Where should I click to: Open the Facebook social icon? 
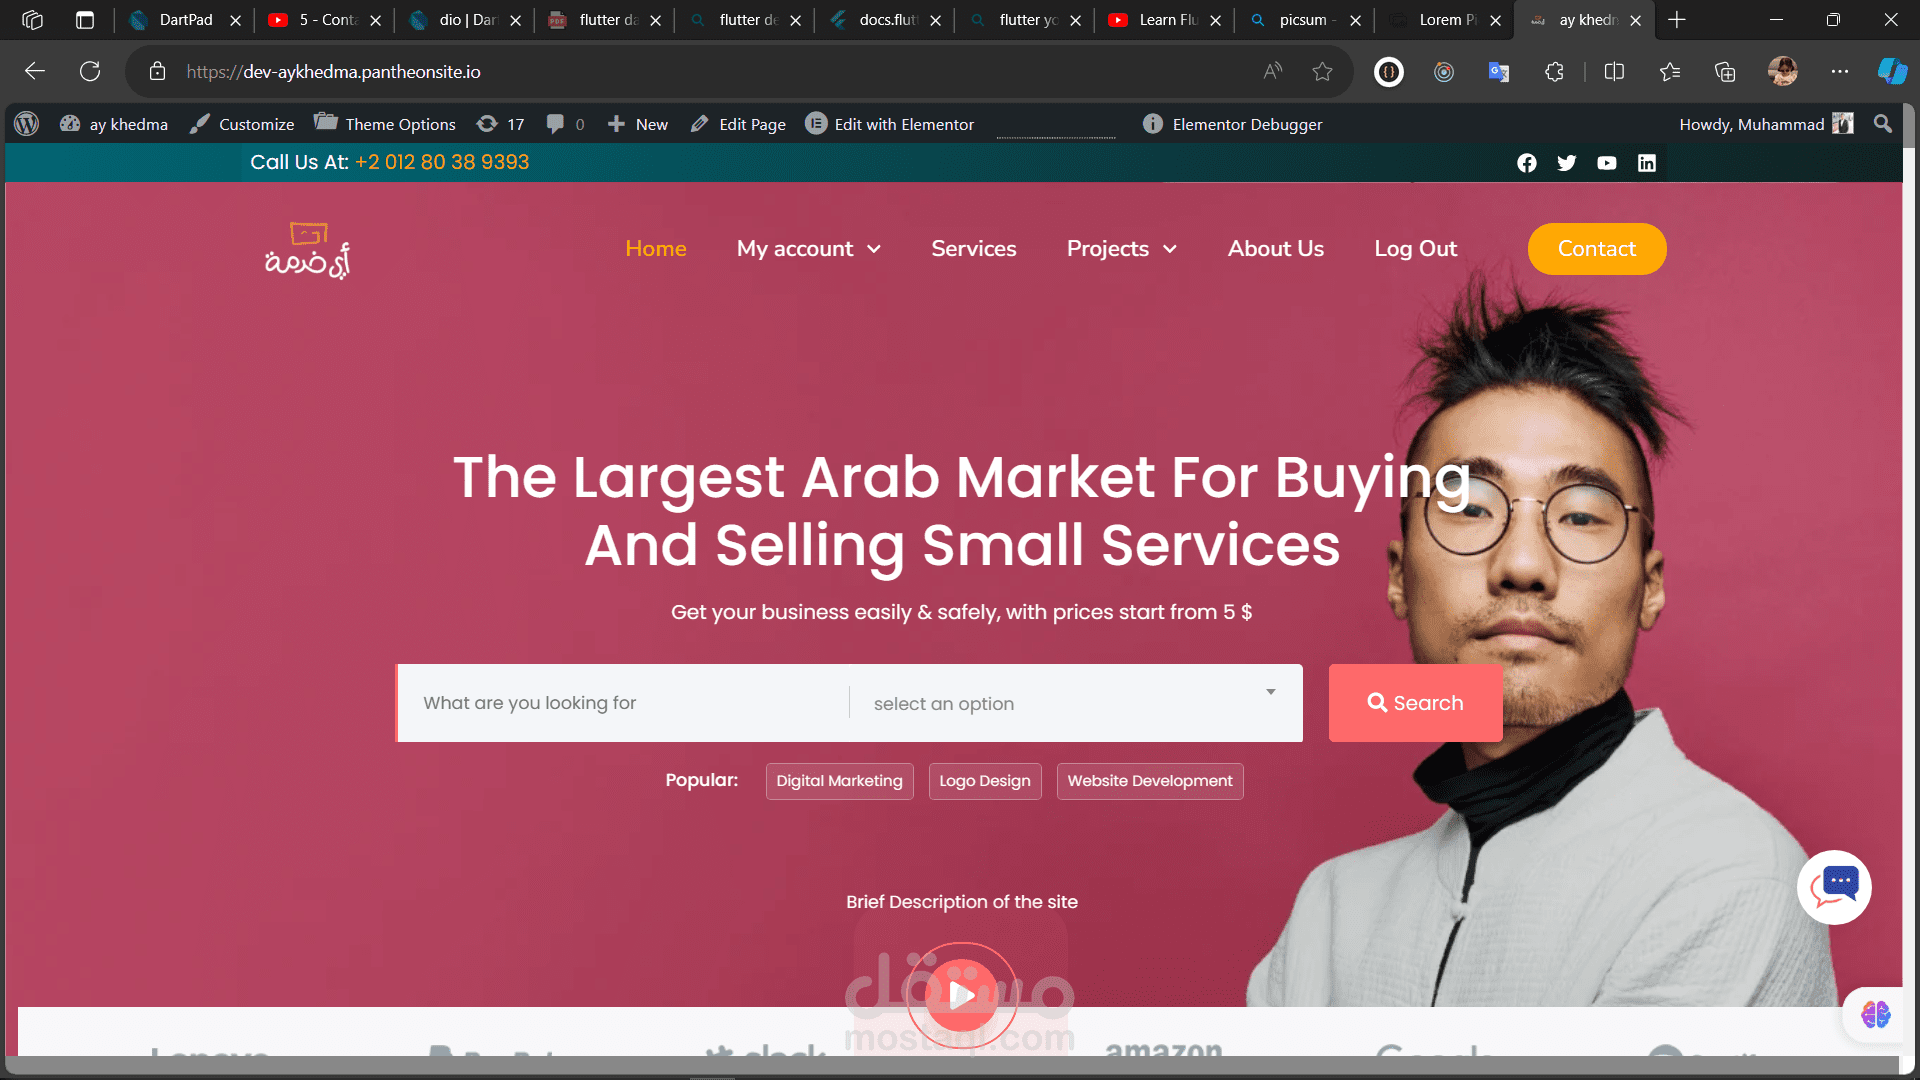1526,163
